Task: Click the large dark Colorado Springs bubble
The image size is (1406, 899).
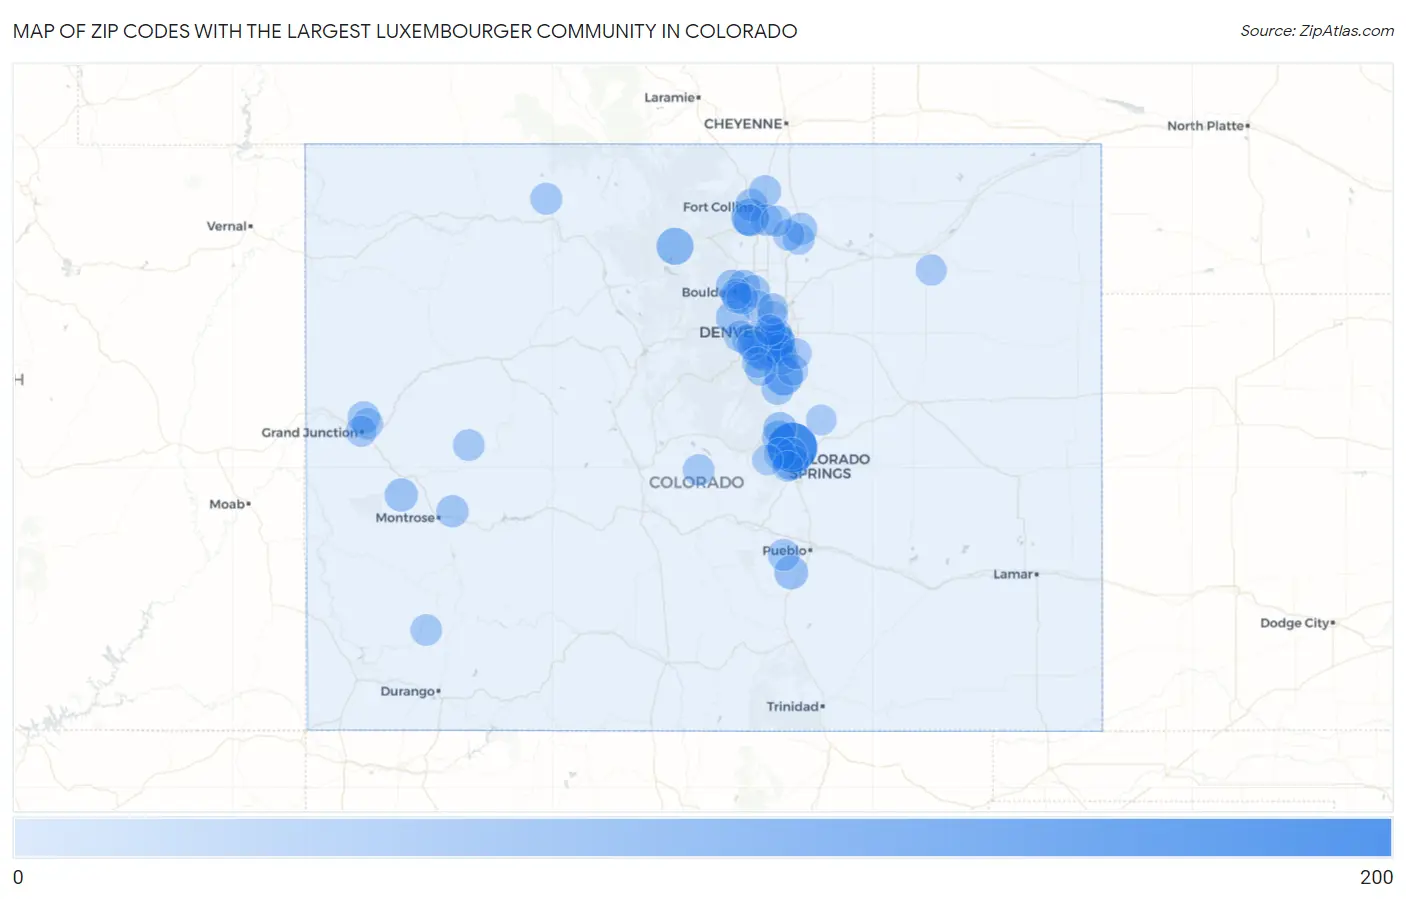Action: point(793,448)
